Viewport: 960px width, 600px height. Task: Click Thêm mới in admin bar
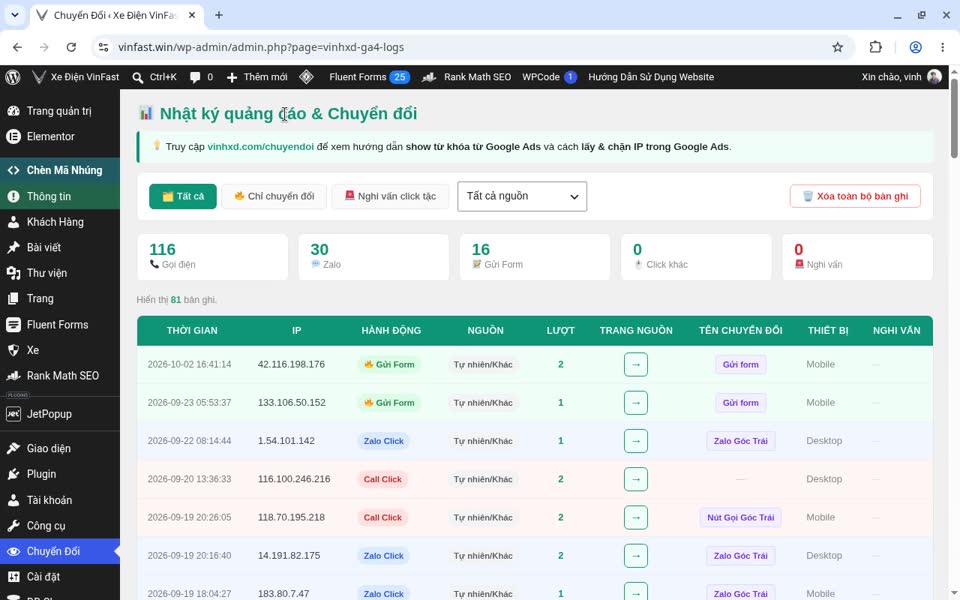tap(257, 77)
